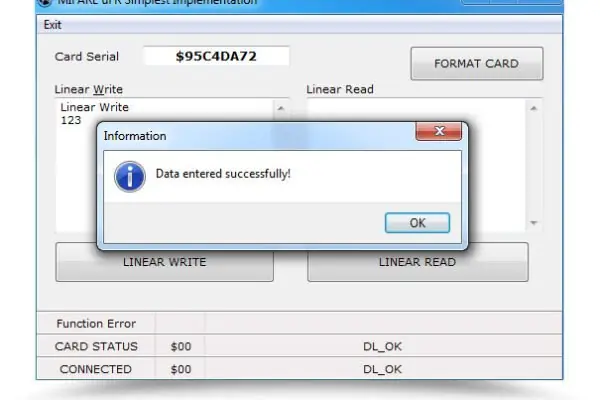Viewport: 600px width, 400px height.
Task: Click the blue information icon in the dialog
Action: 130,176
